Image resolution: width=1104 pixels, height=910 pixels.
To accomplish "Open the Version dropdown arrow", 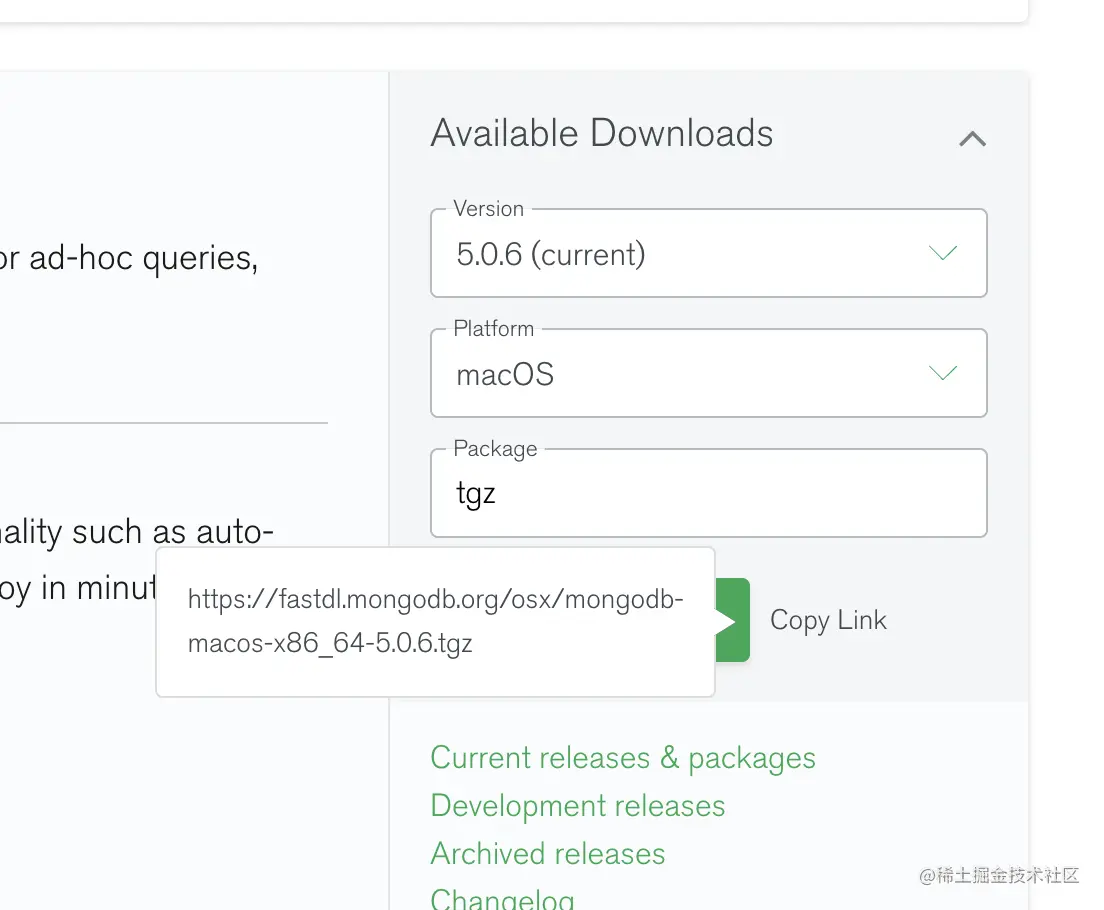I will [942, 253].
